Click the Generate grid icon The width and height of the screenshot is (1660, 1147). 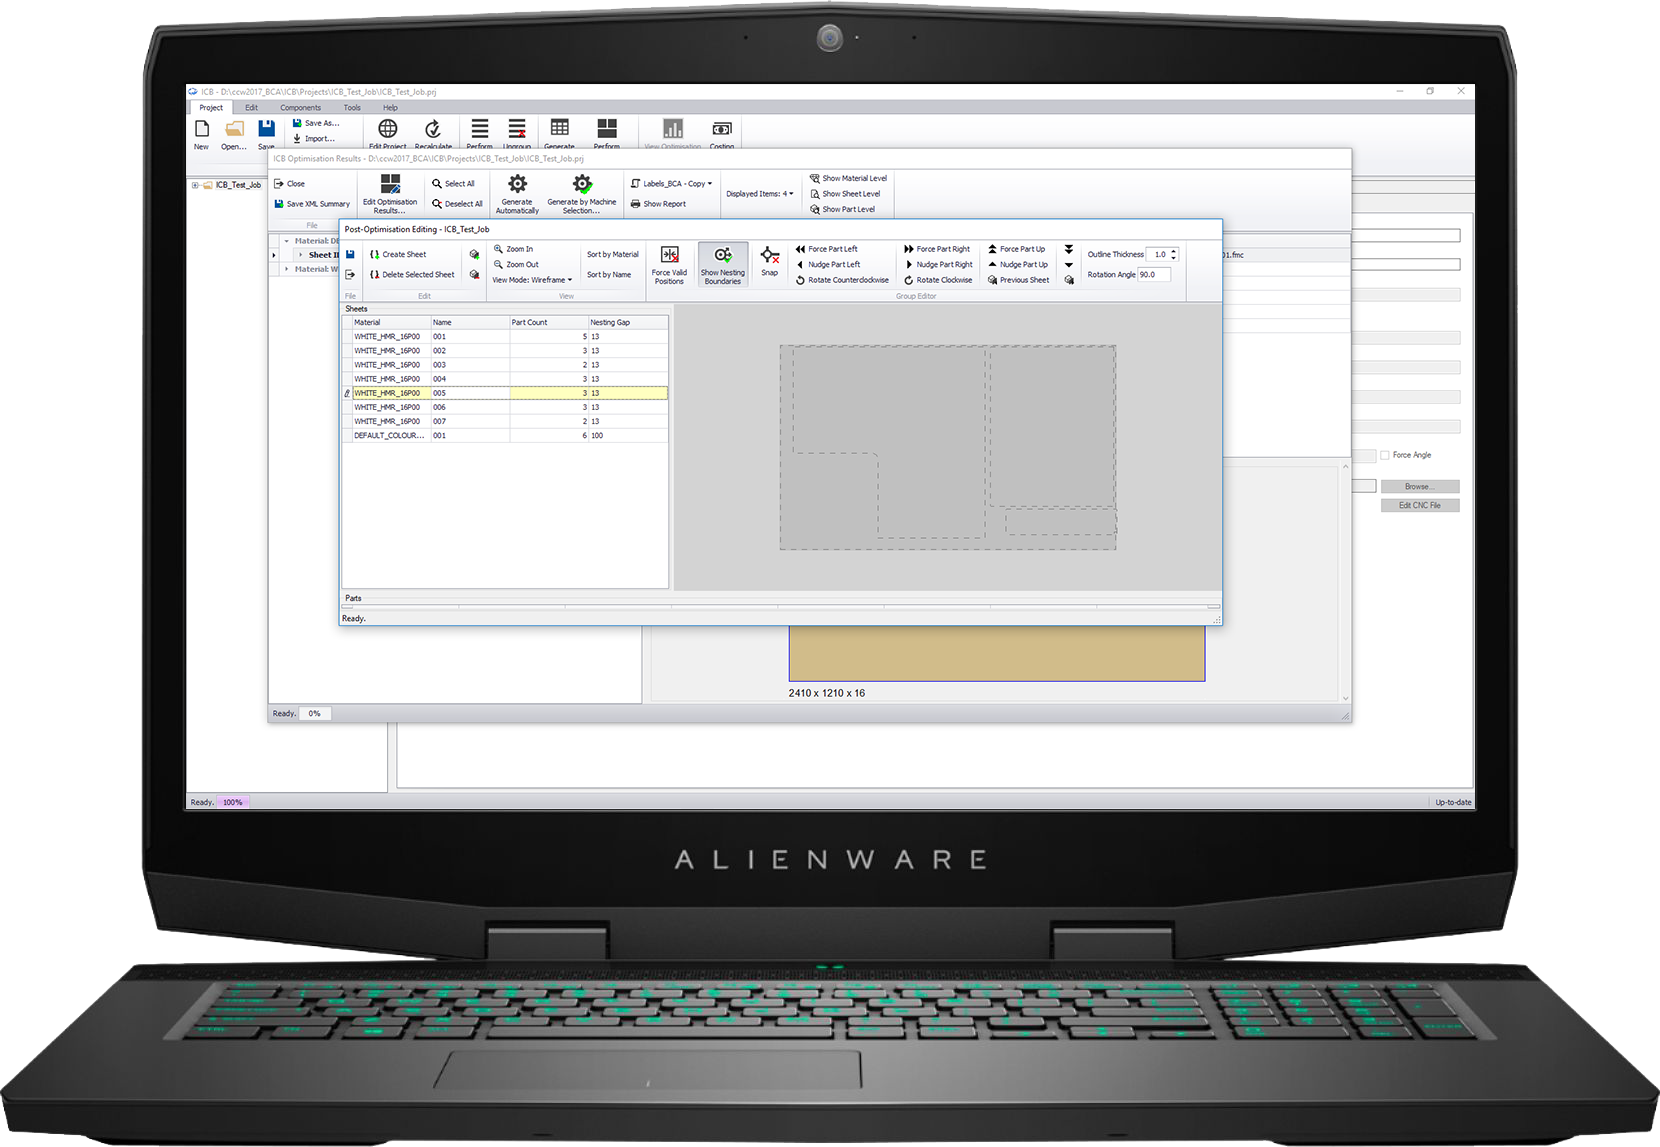click(x=560, y=130)
